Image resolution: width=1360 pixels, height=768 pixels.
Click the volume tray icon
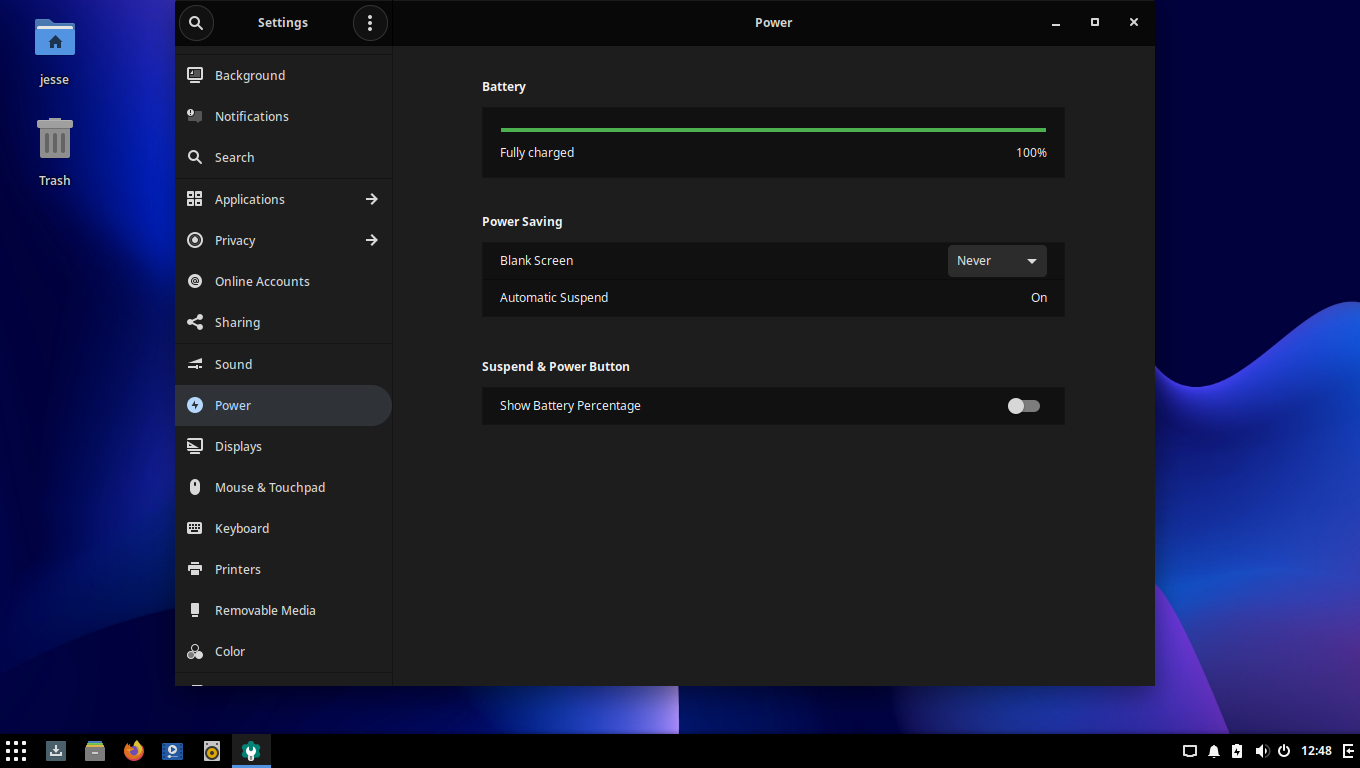pyautogui.click(x=1261, y=751)
